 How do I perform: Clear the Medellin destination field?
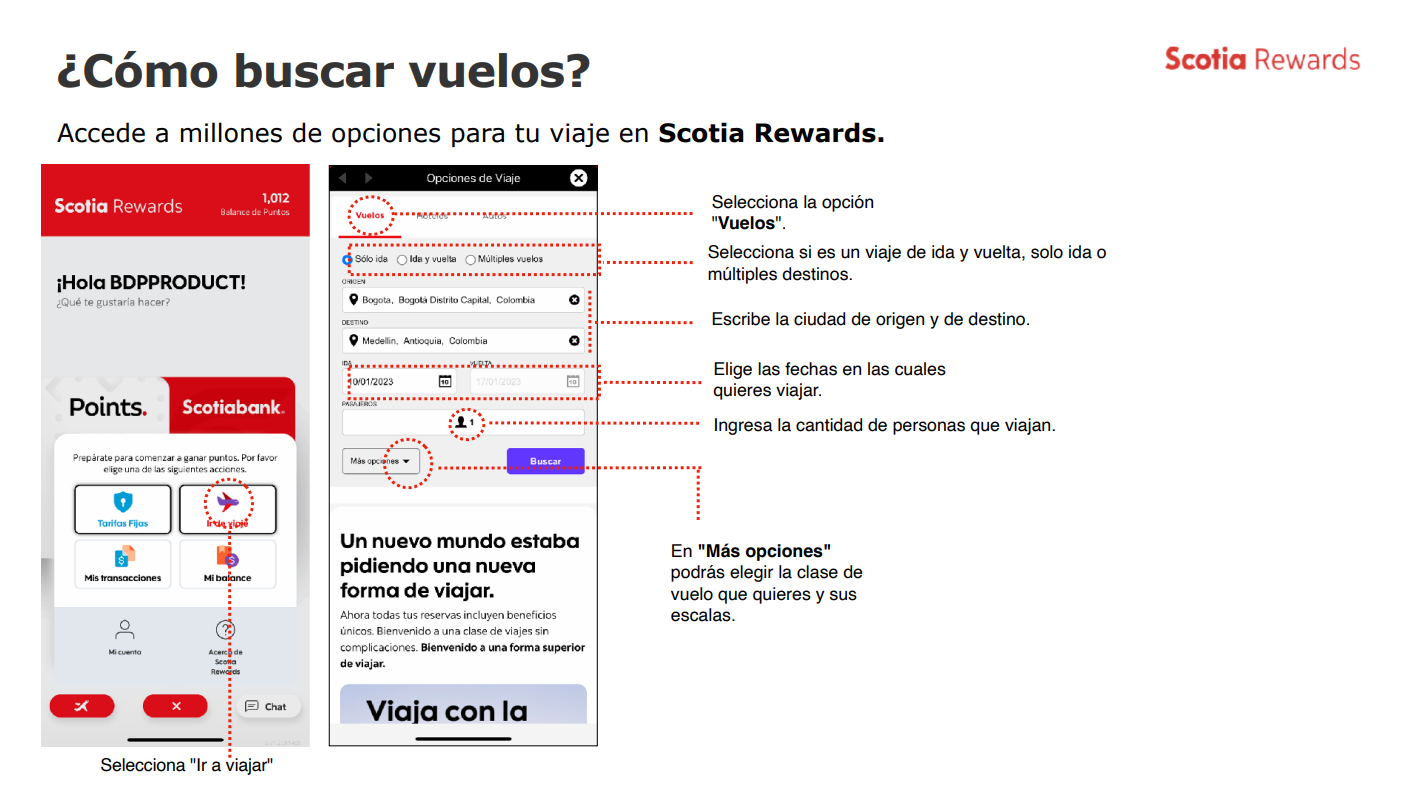coord(574,341)
